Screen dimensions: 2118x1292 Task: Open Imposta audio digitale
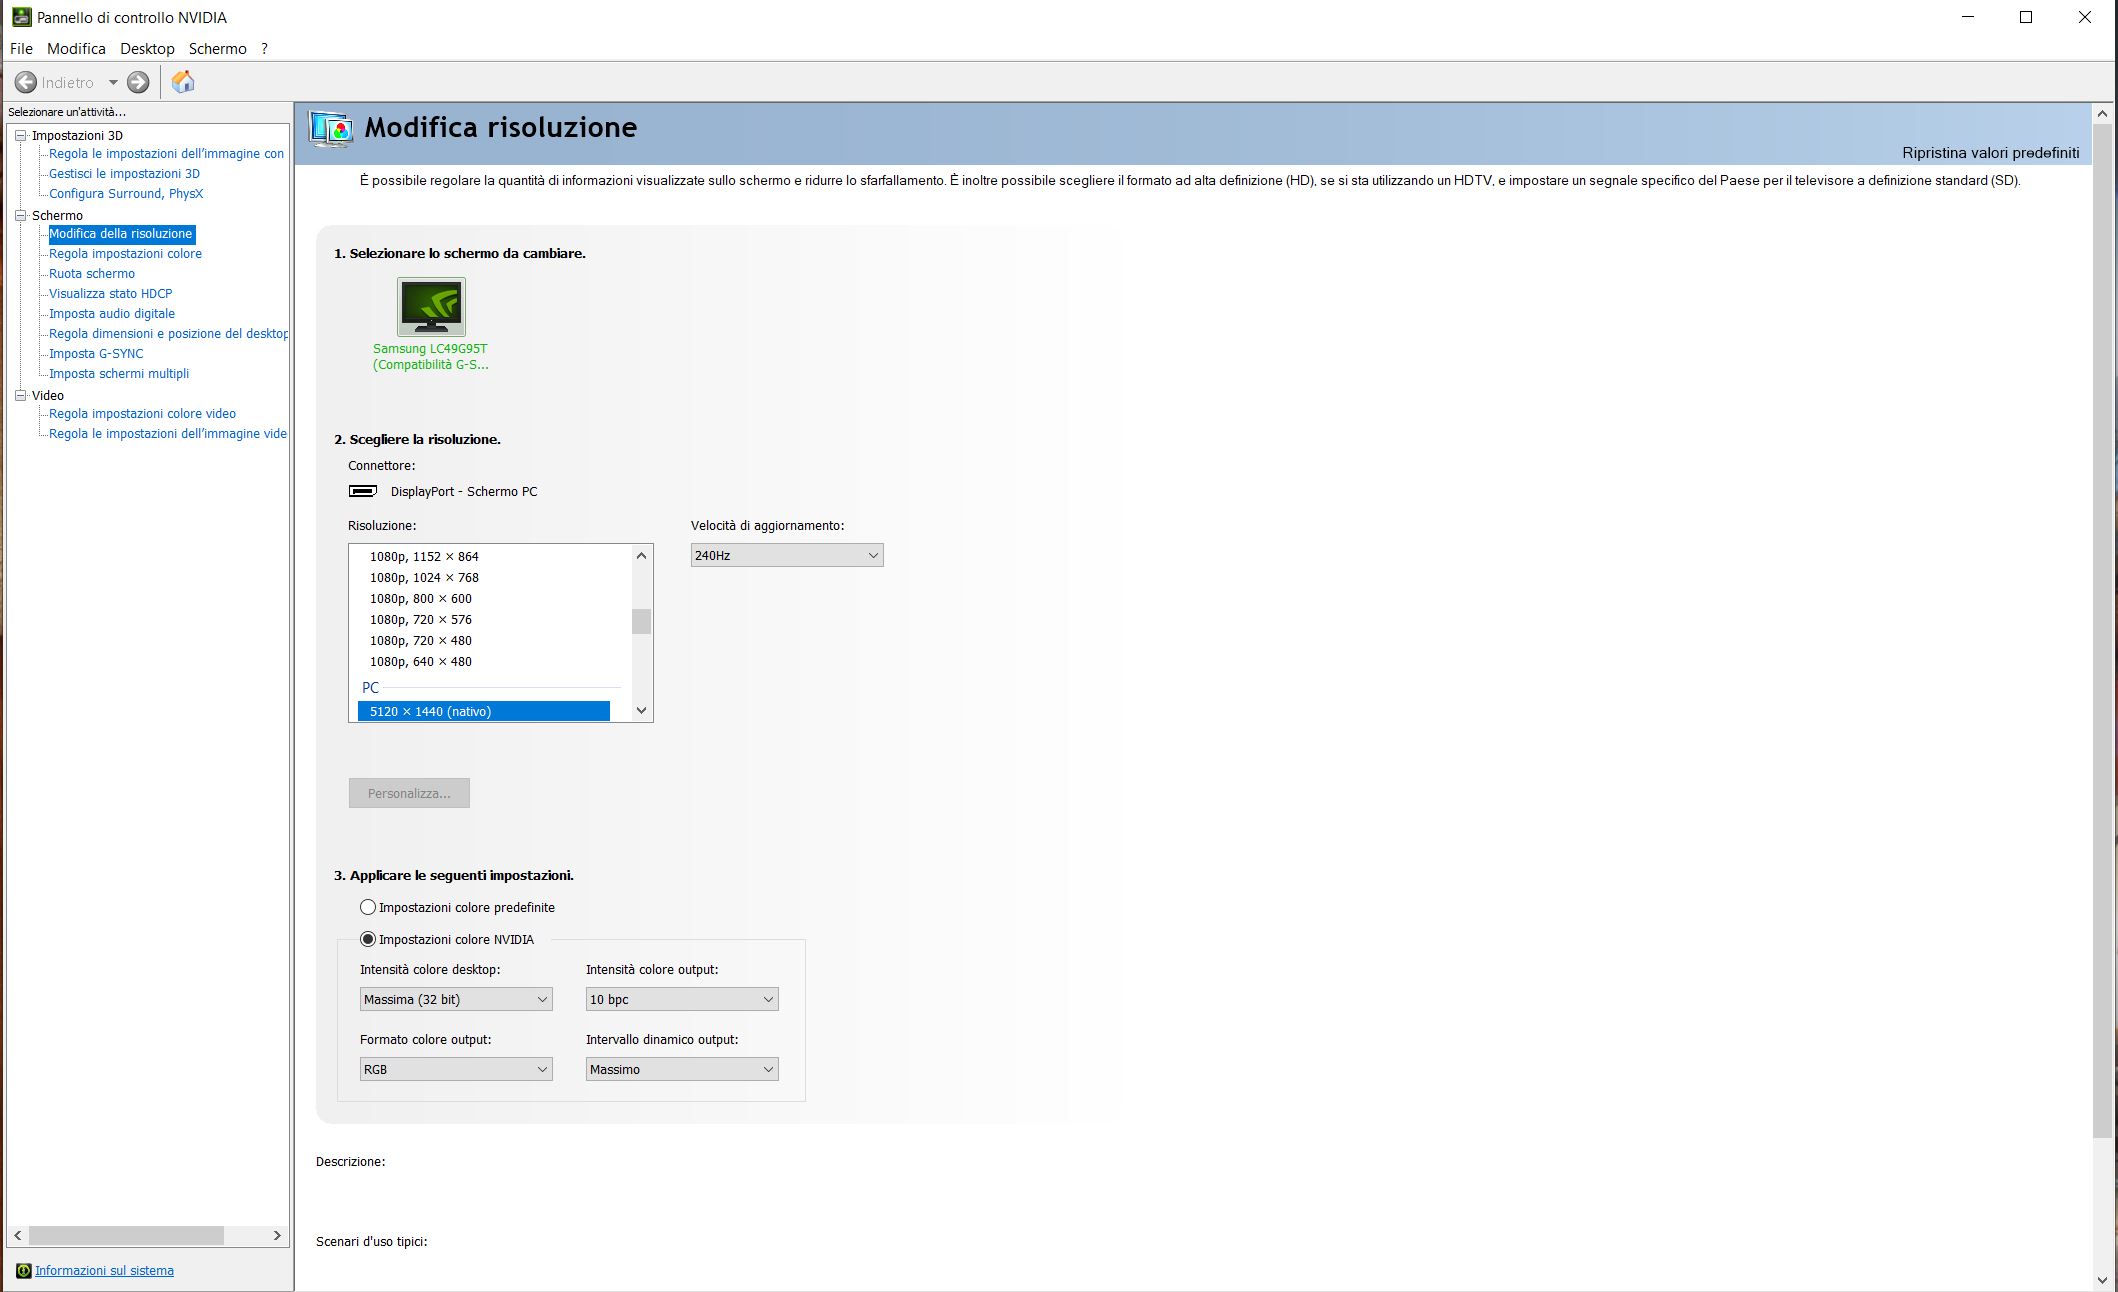tap(112, 313)
